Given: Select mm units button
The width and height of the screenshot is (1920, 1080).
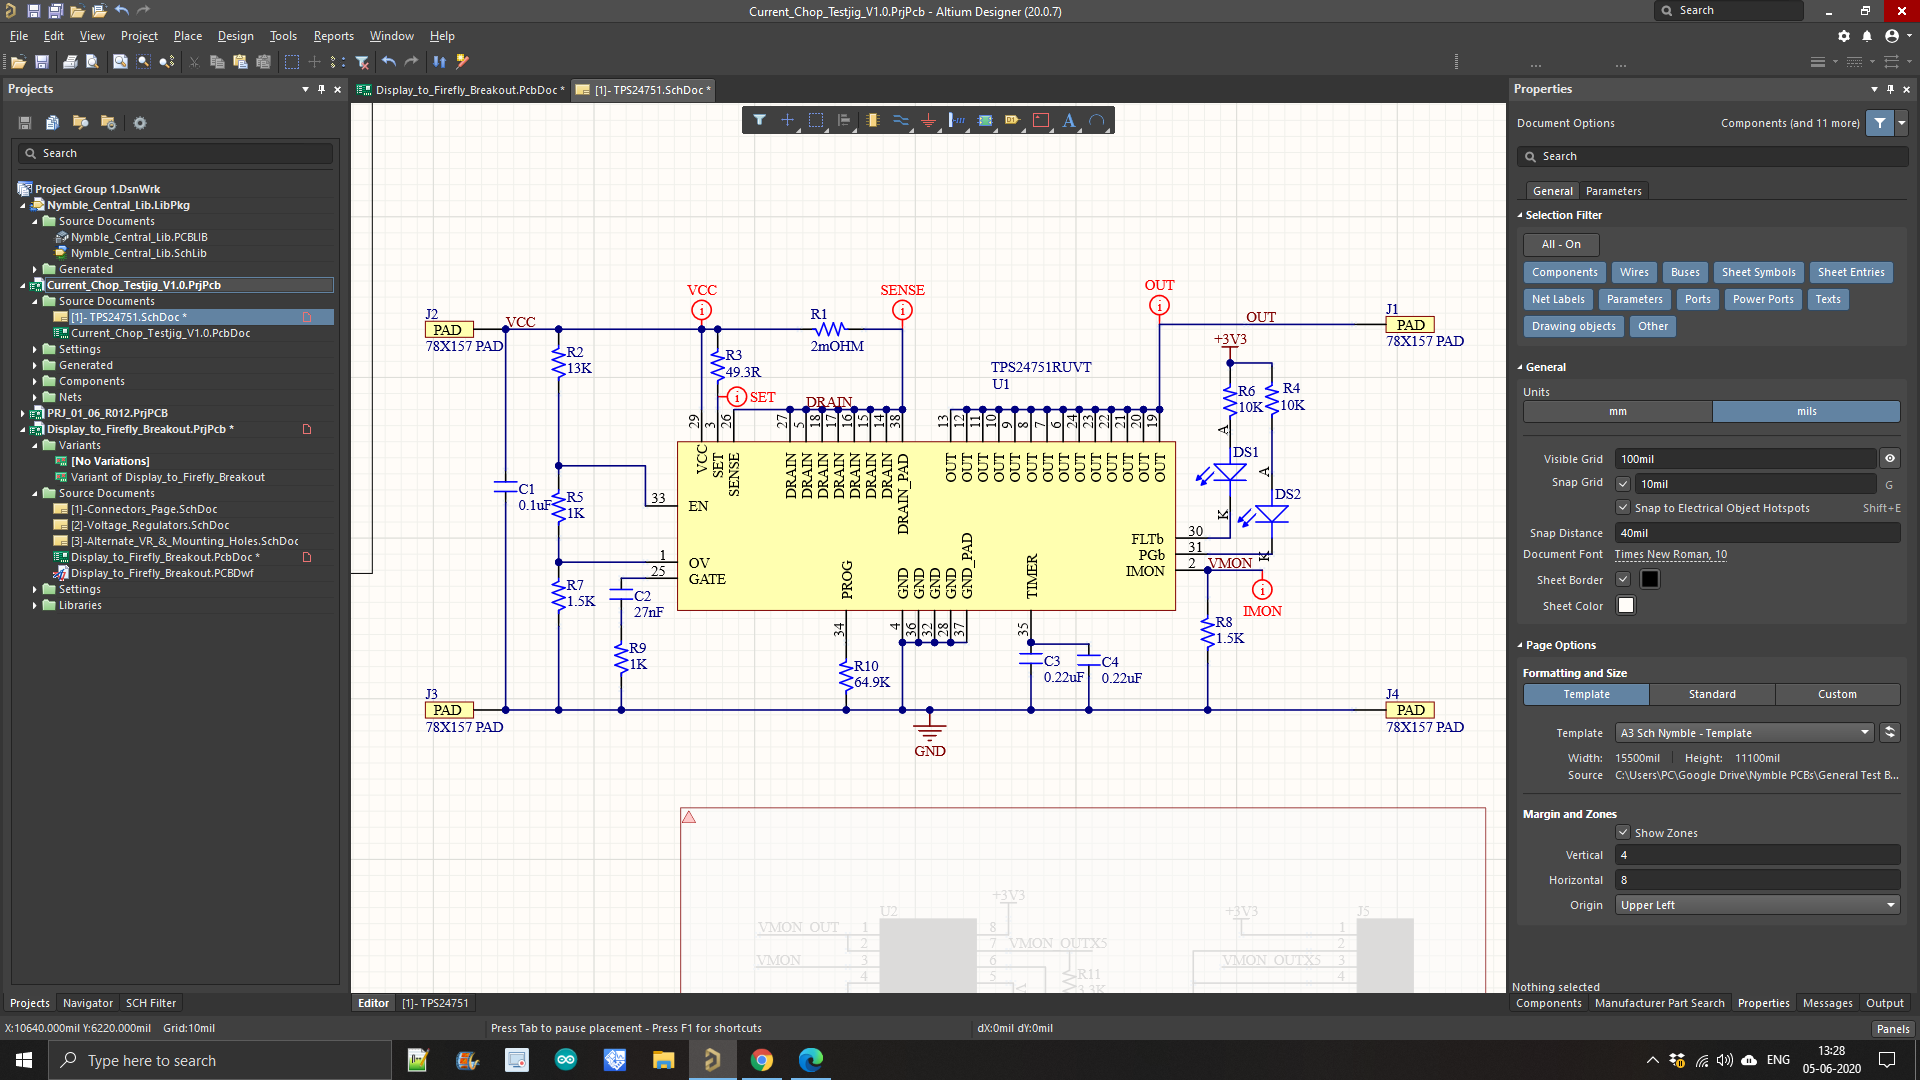Looking at the screenshot, I should 1617,412.
